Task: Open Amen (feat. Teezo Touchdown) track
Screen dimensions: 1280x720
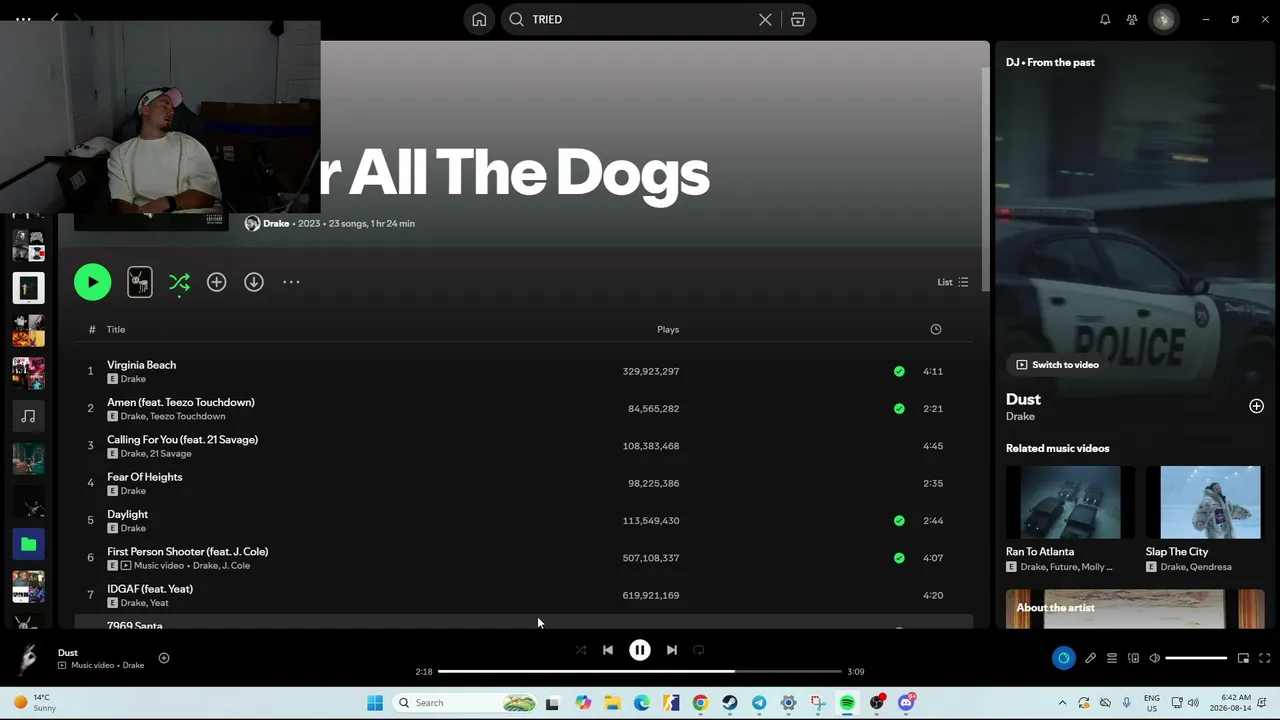Action: [181, 402]
